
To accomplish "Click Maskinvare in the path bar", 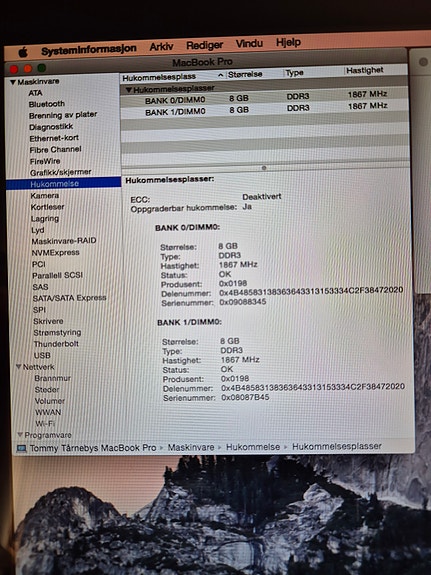I will pos(191,447).
